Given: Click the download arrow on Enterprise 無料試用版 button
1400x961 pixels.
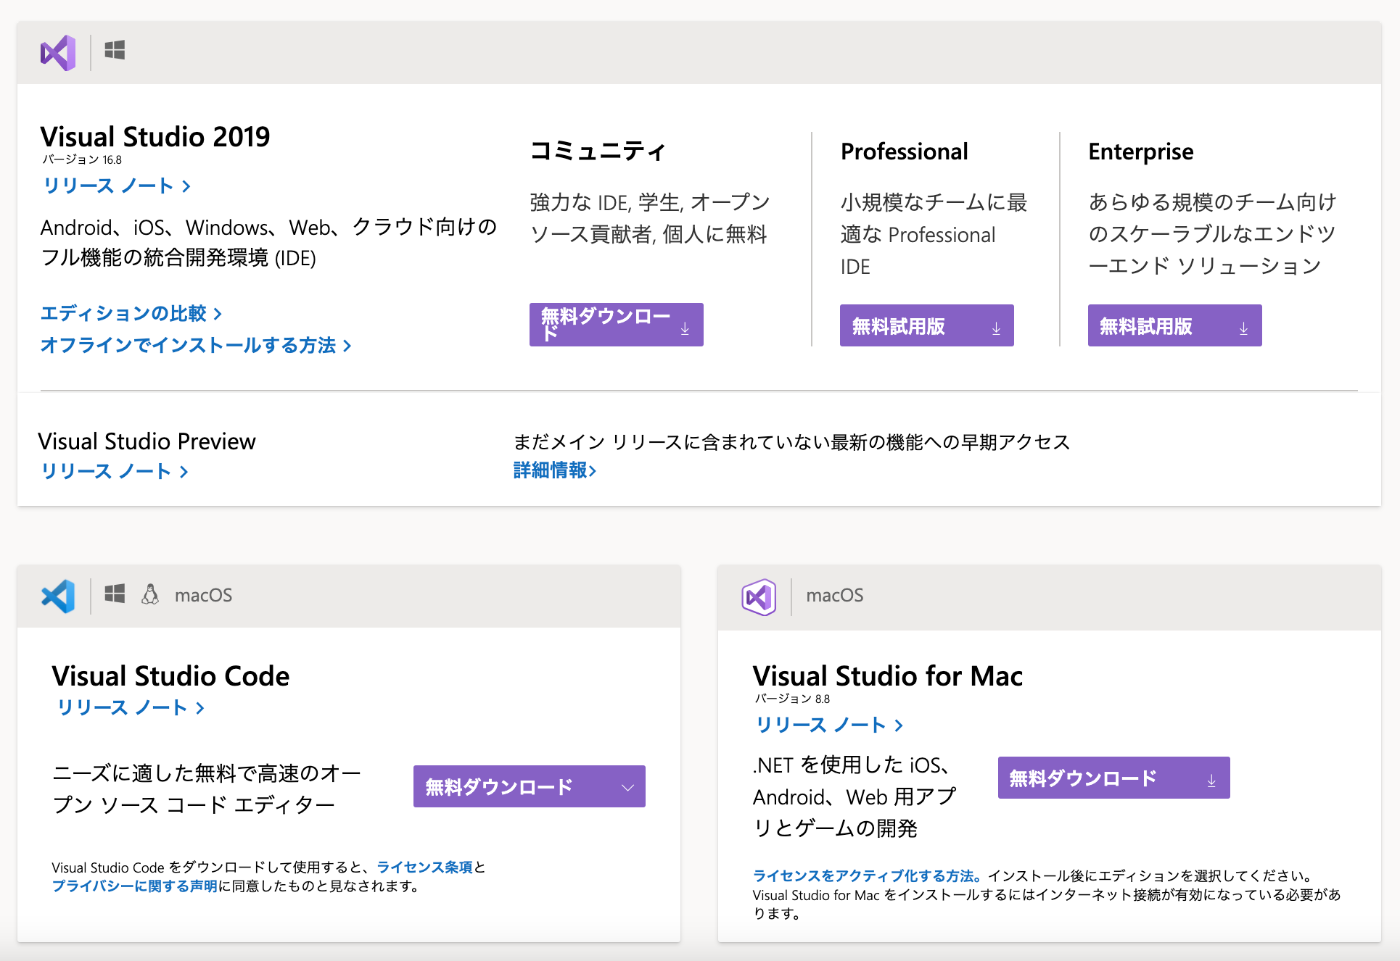Looking at the screenshot, I should point(1243,328).
